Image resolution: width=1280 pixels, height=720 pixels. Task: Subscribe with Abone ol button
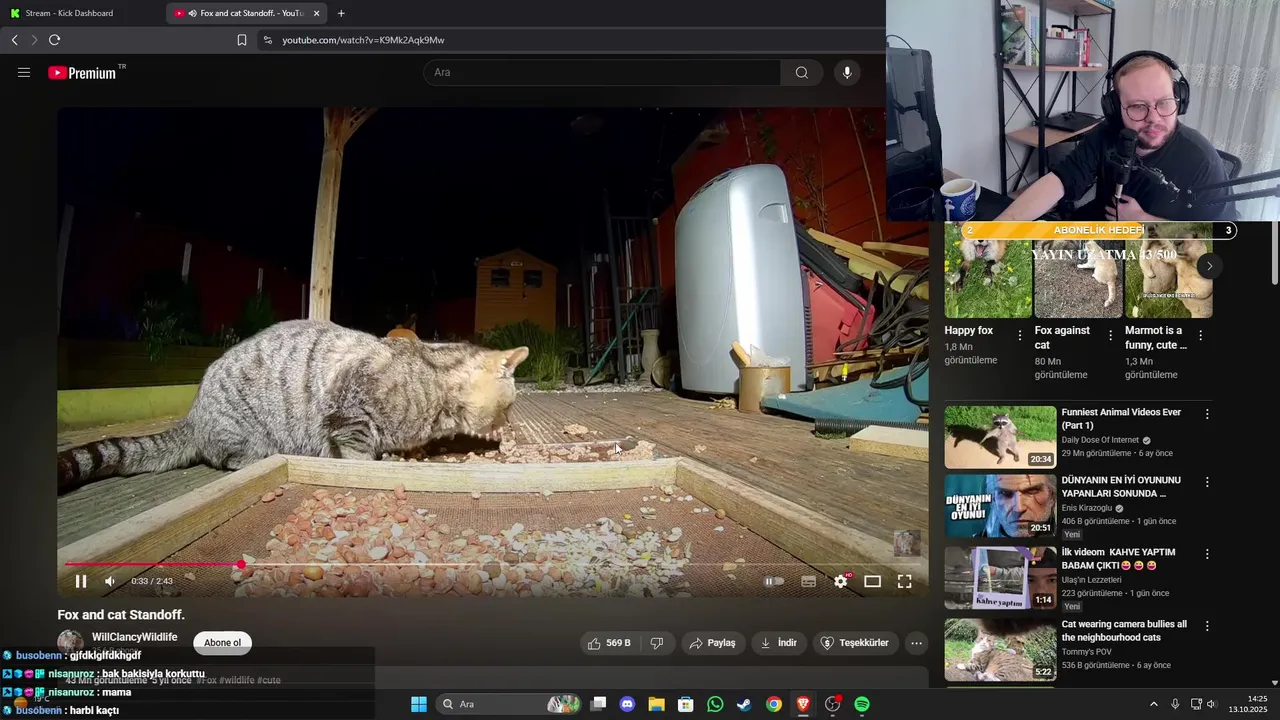[x=222, y=643]
